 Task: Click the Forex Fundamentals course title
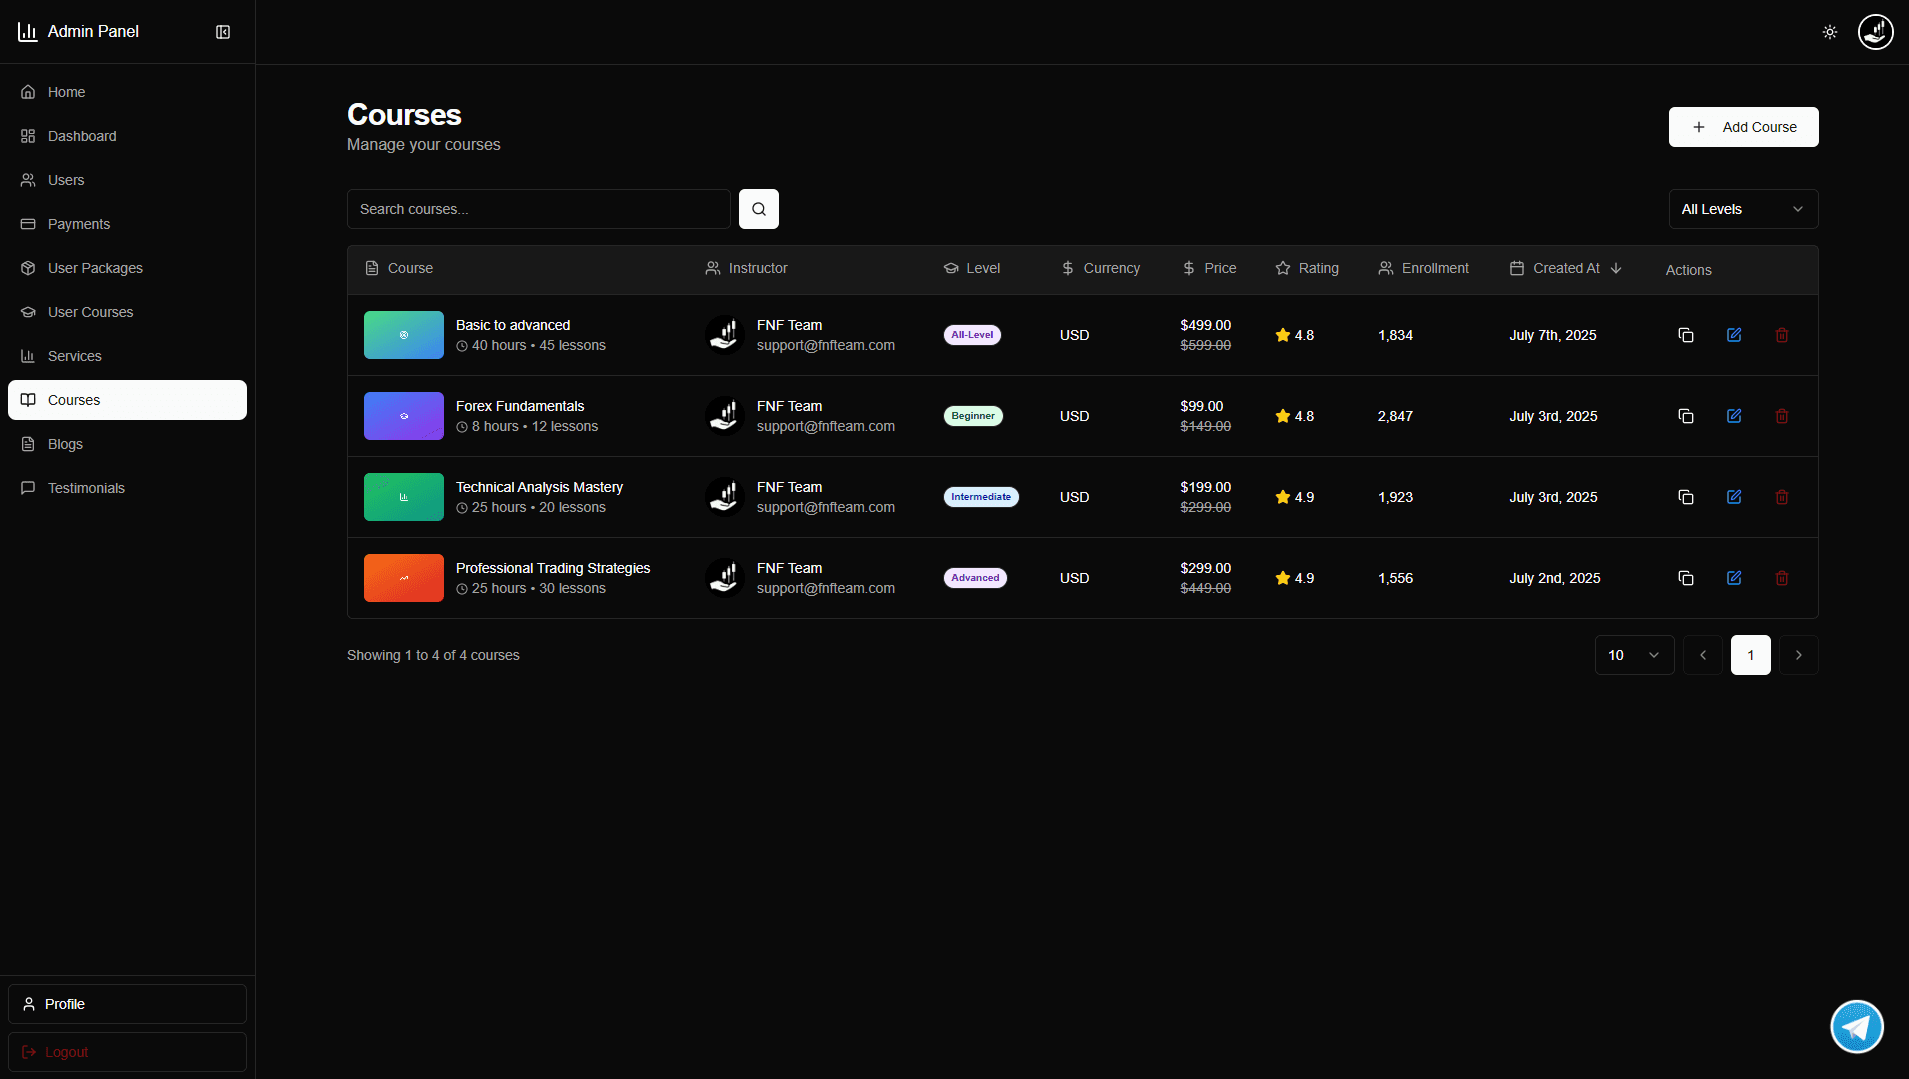[x=520, y=406]
